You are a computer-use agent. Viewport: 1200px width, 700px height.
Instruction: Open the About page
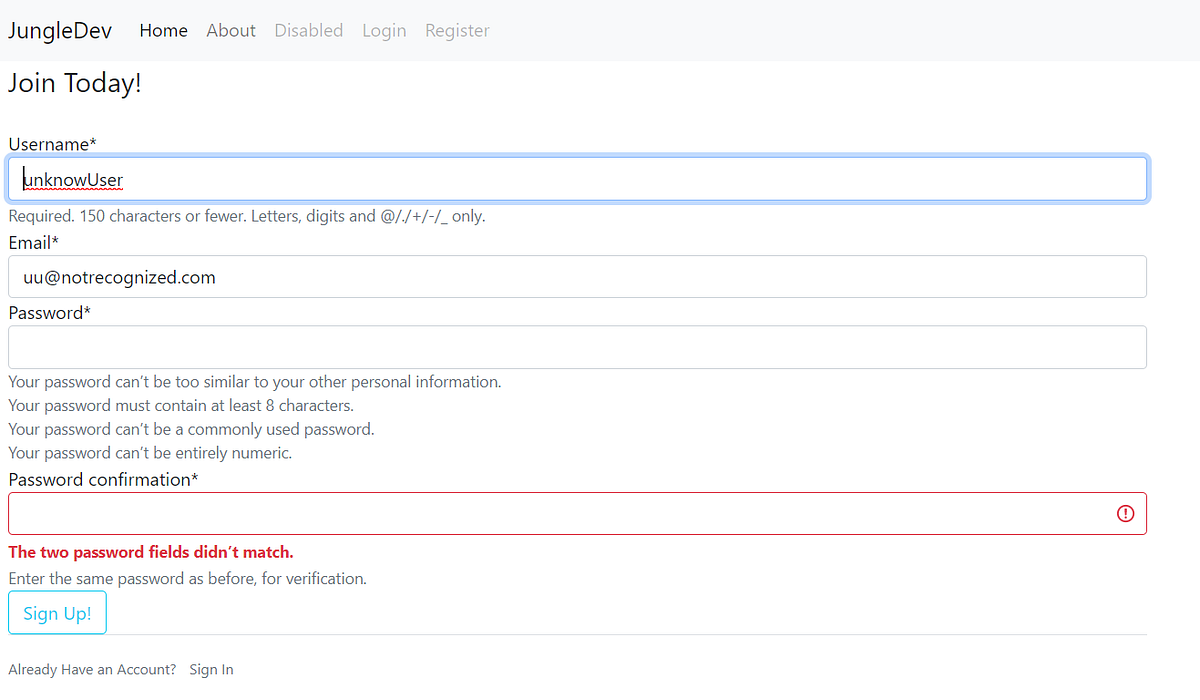231,30
